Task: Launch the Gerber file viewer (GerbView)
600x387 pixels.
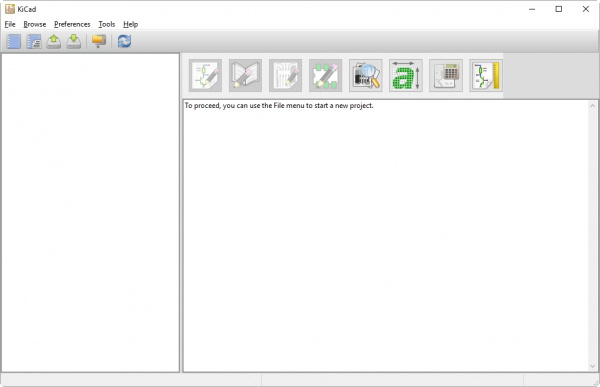Action: [366, 75]
